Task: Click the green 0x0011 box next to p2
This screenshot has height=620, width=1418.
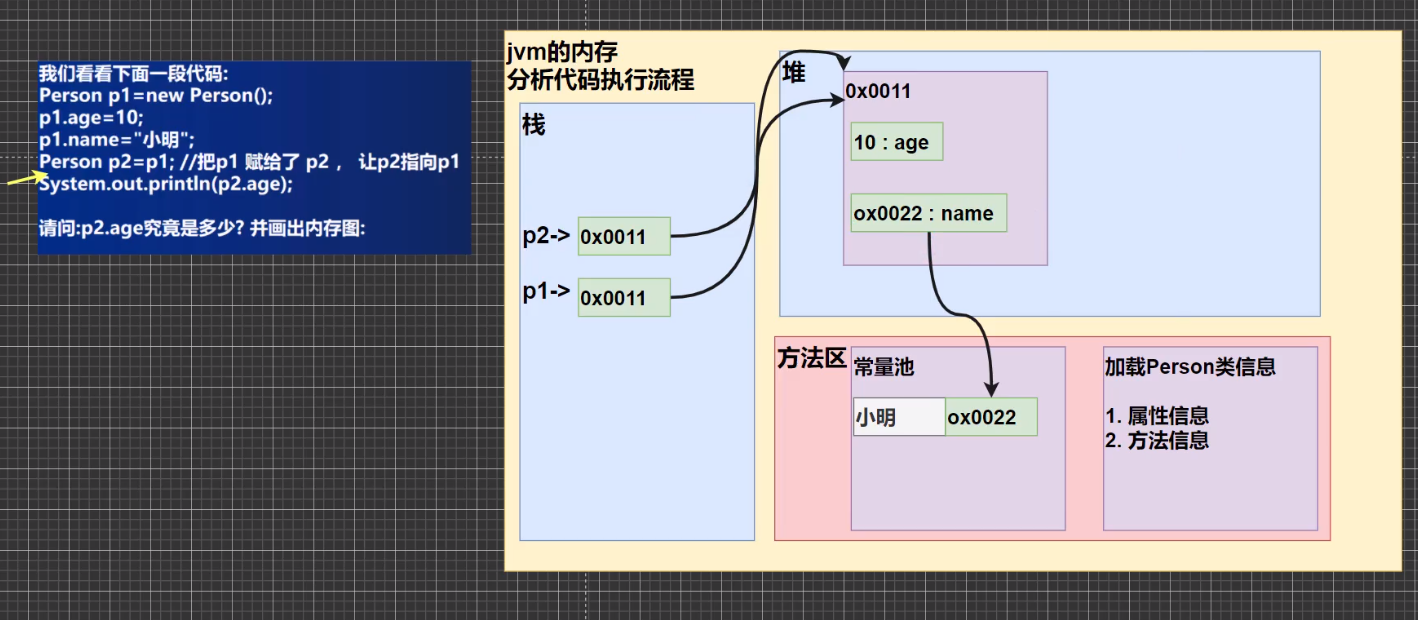Action: [x=623, y=236]
